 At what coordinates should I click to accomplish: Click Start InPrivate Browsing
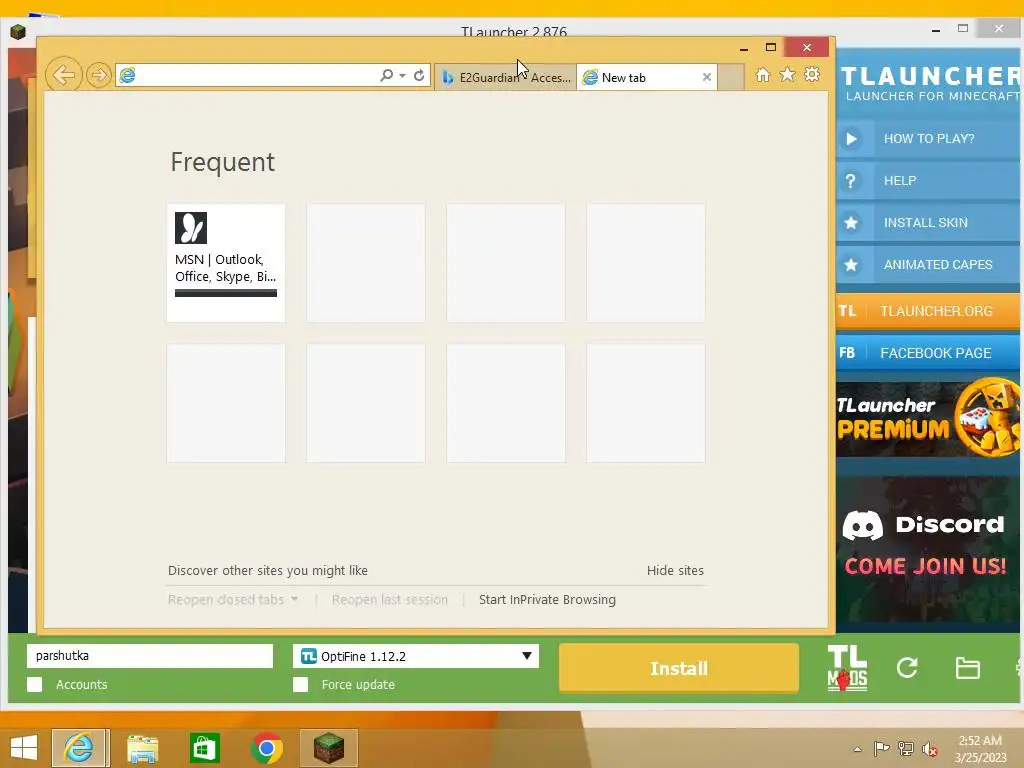(x=547, y=600)
